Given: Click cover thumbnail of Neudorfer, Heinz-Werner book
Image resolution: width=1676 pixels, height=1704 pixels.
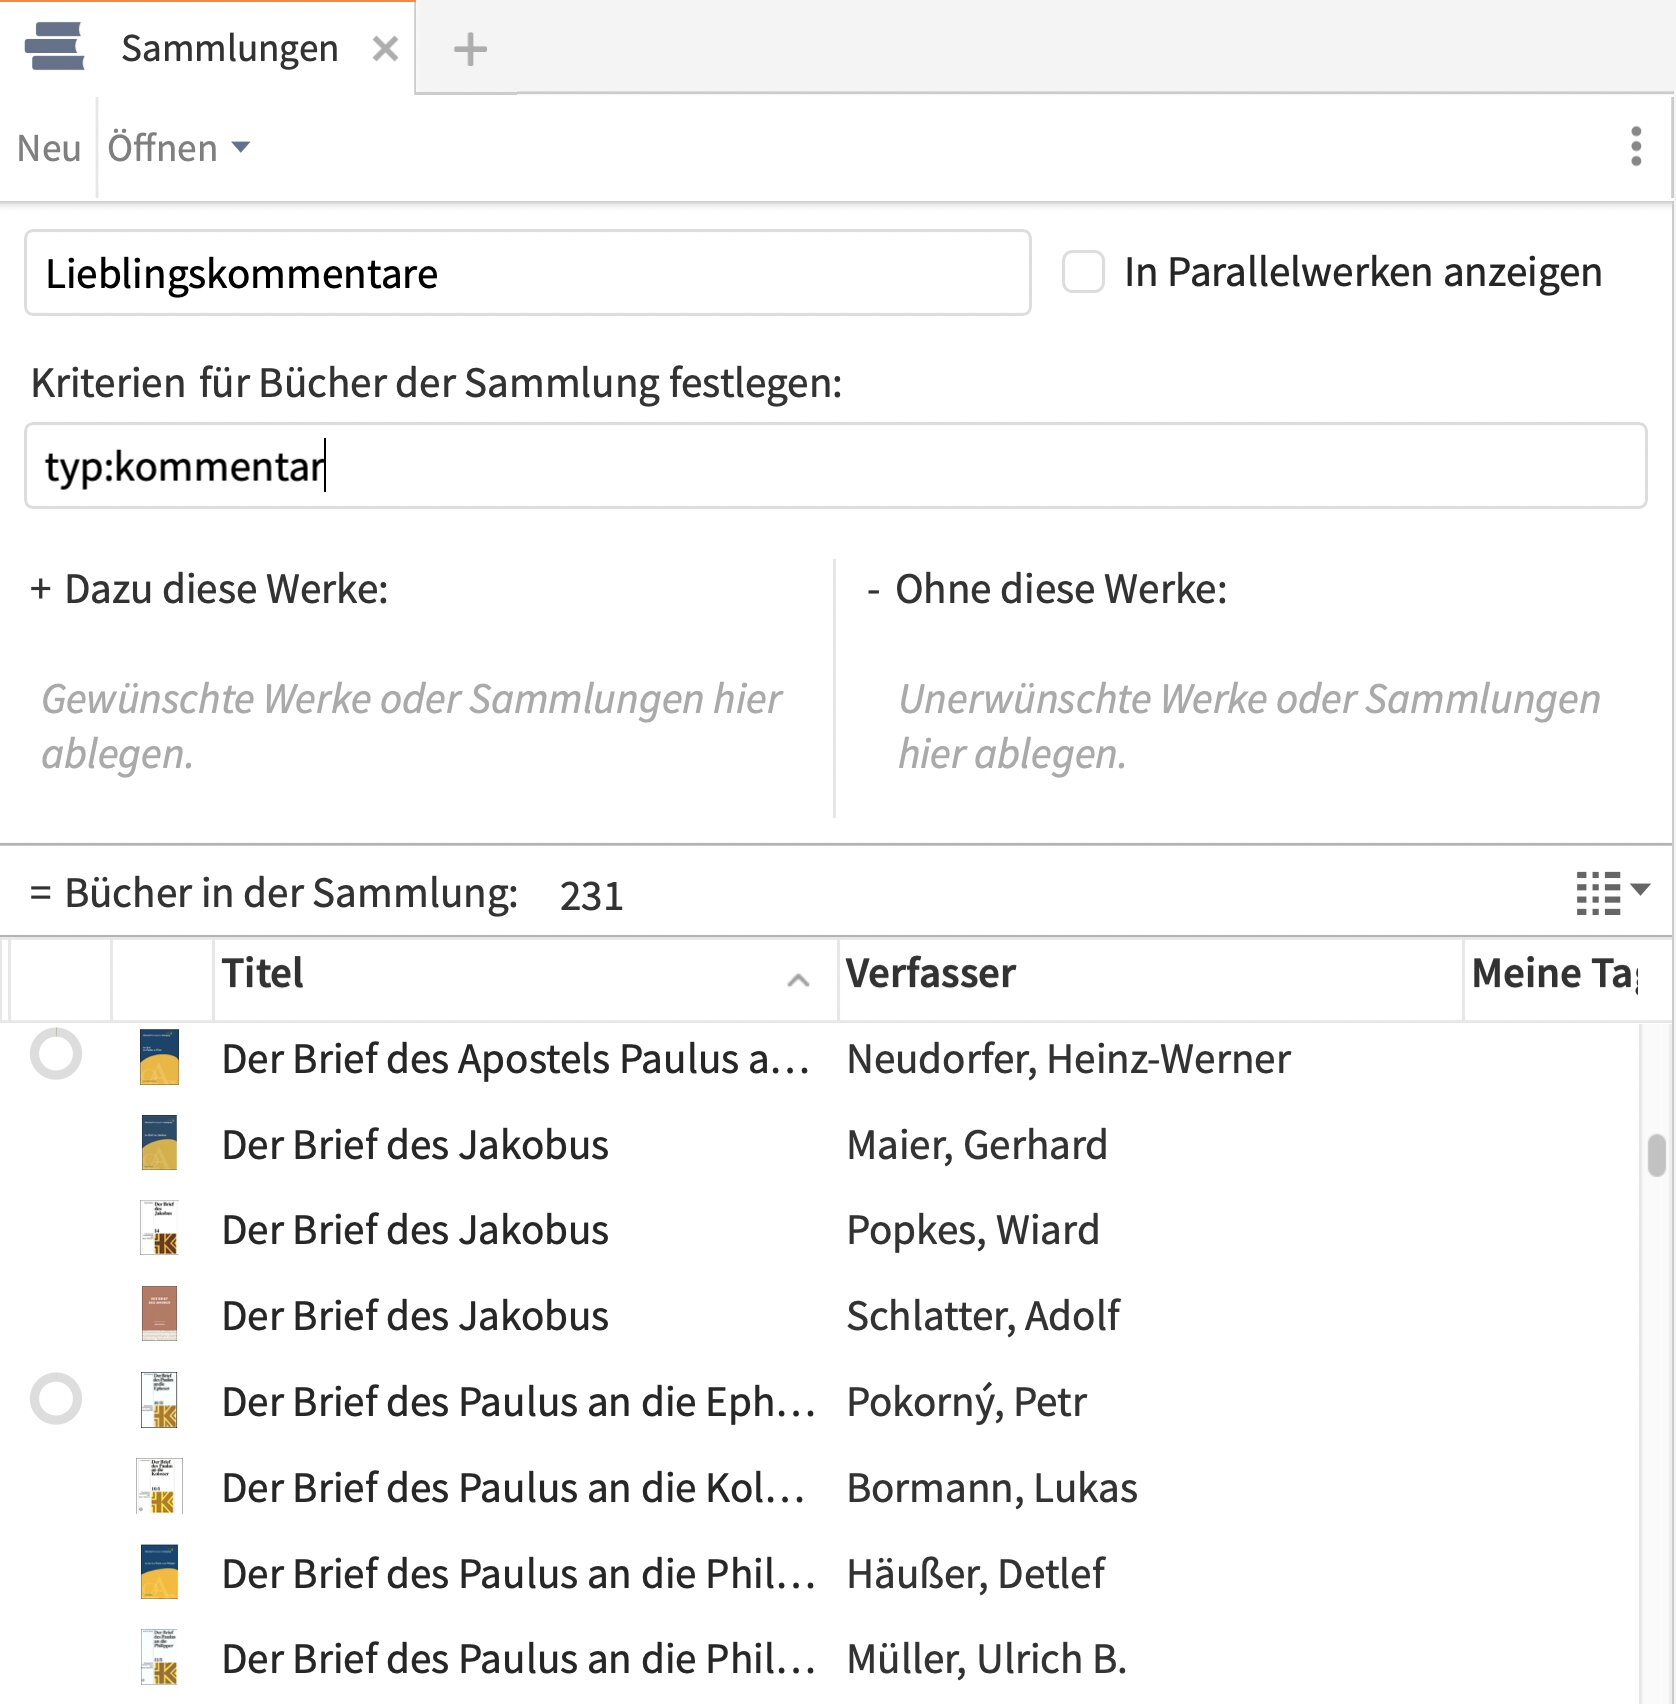Looking at the screenshot, I should [159, 1058].
